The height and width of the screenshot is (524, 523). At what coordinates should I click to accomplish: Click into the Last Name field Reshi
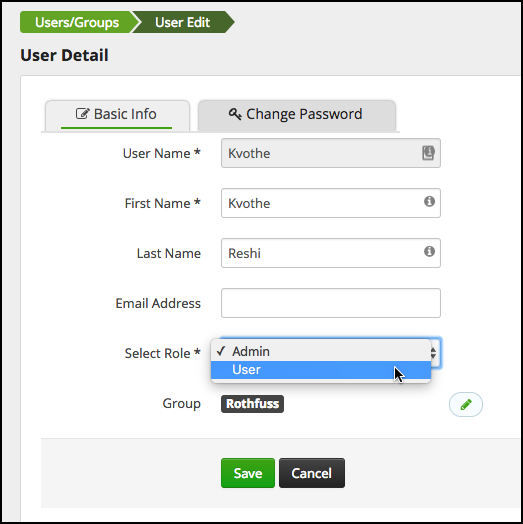click(x=331, y=253)
